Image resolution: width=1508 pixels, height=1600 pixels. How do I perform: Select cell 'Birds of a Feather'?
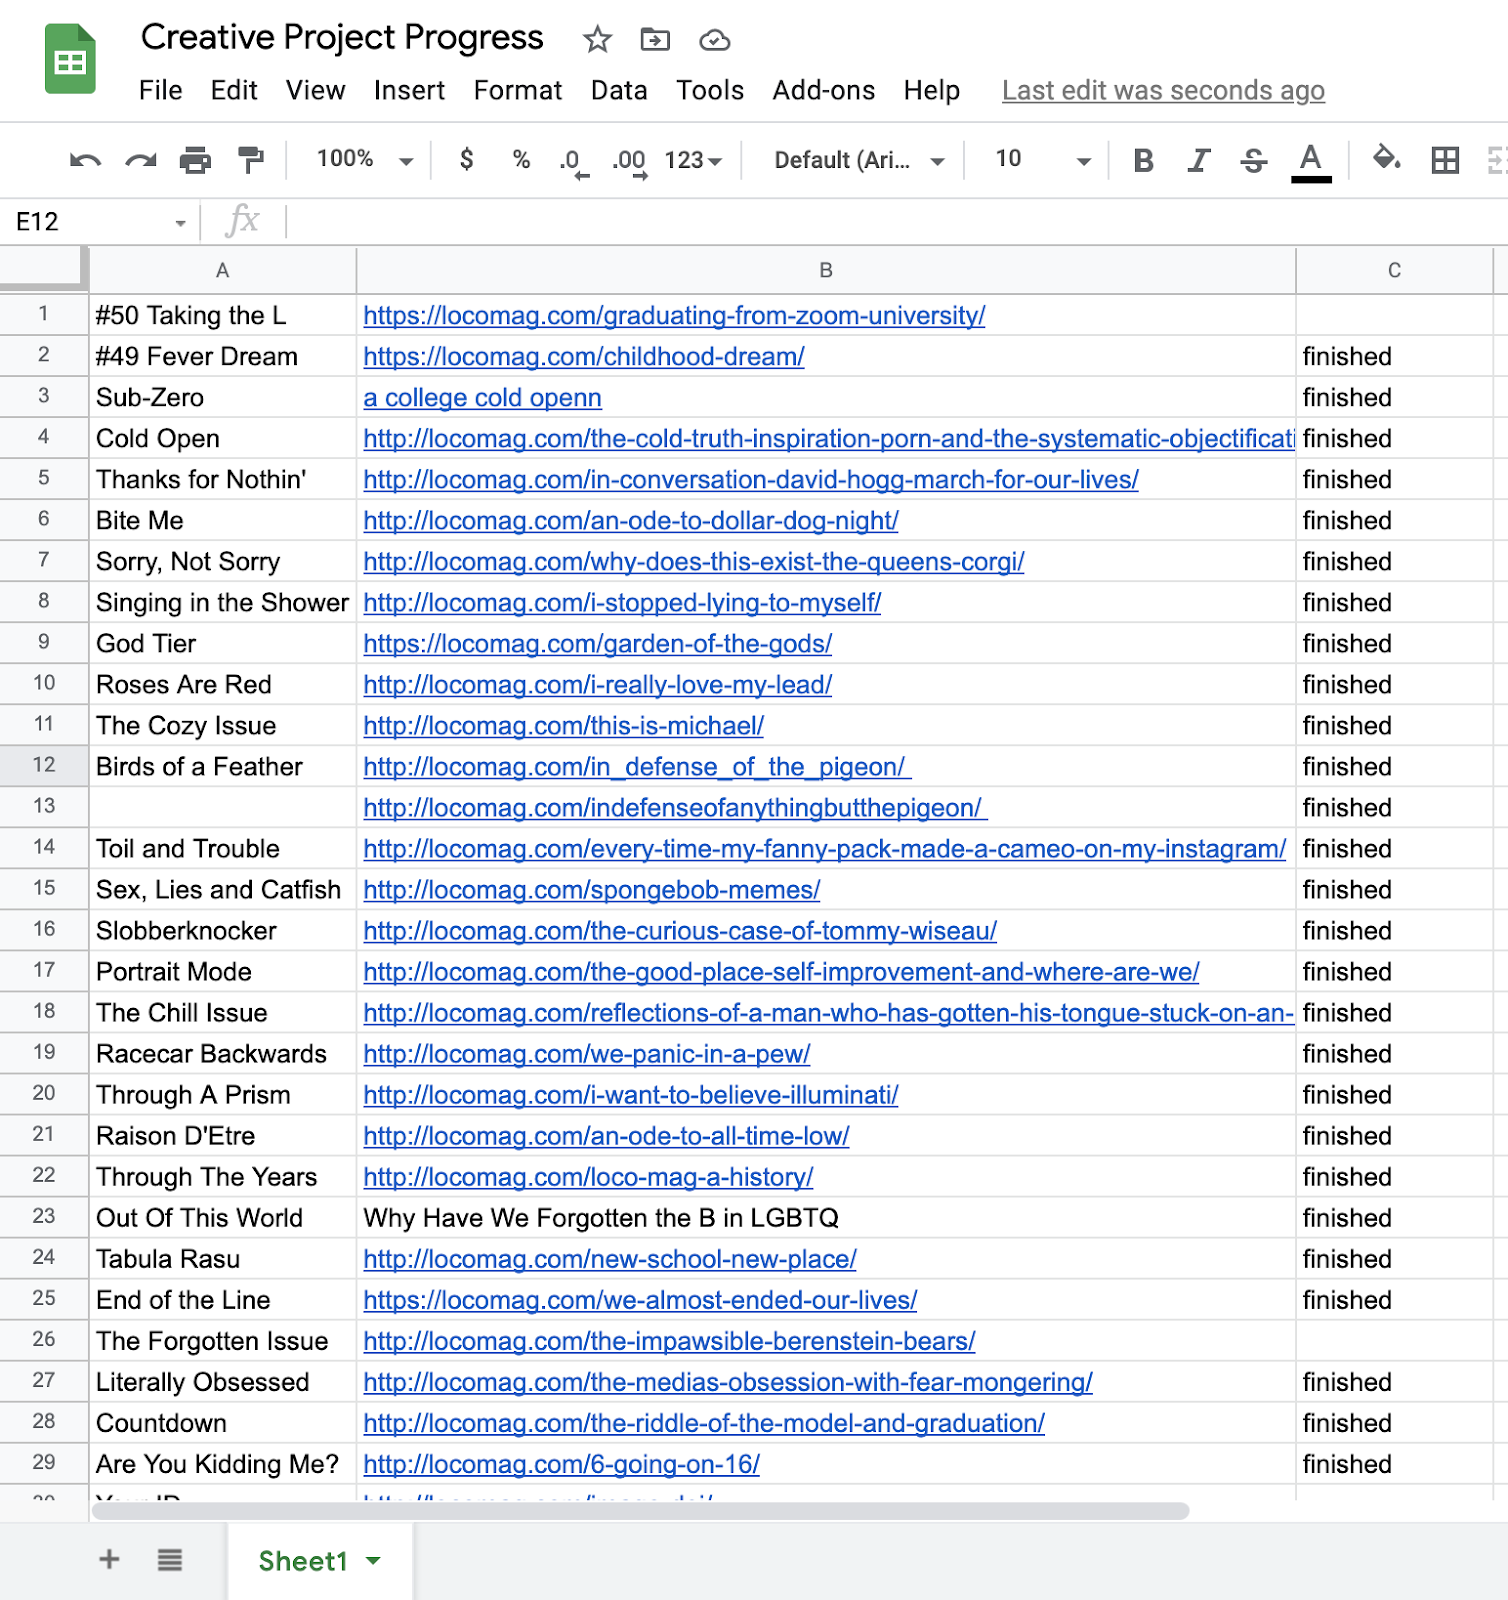(222, 767)
